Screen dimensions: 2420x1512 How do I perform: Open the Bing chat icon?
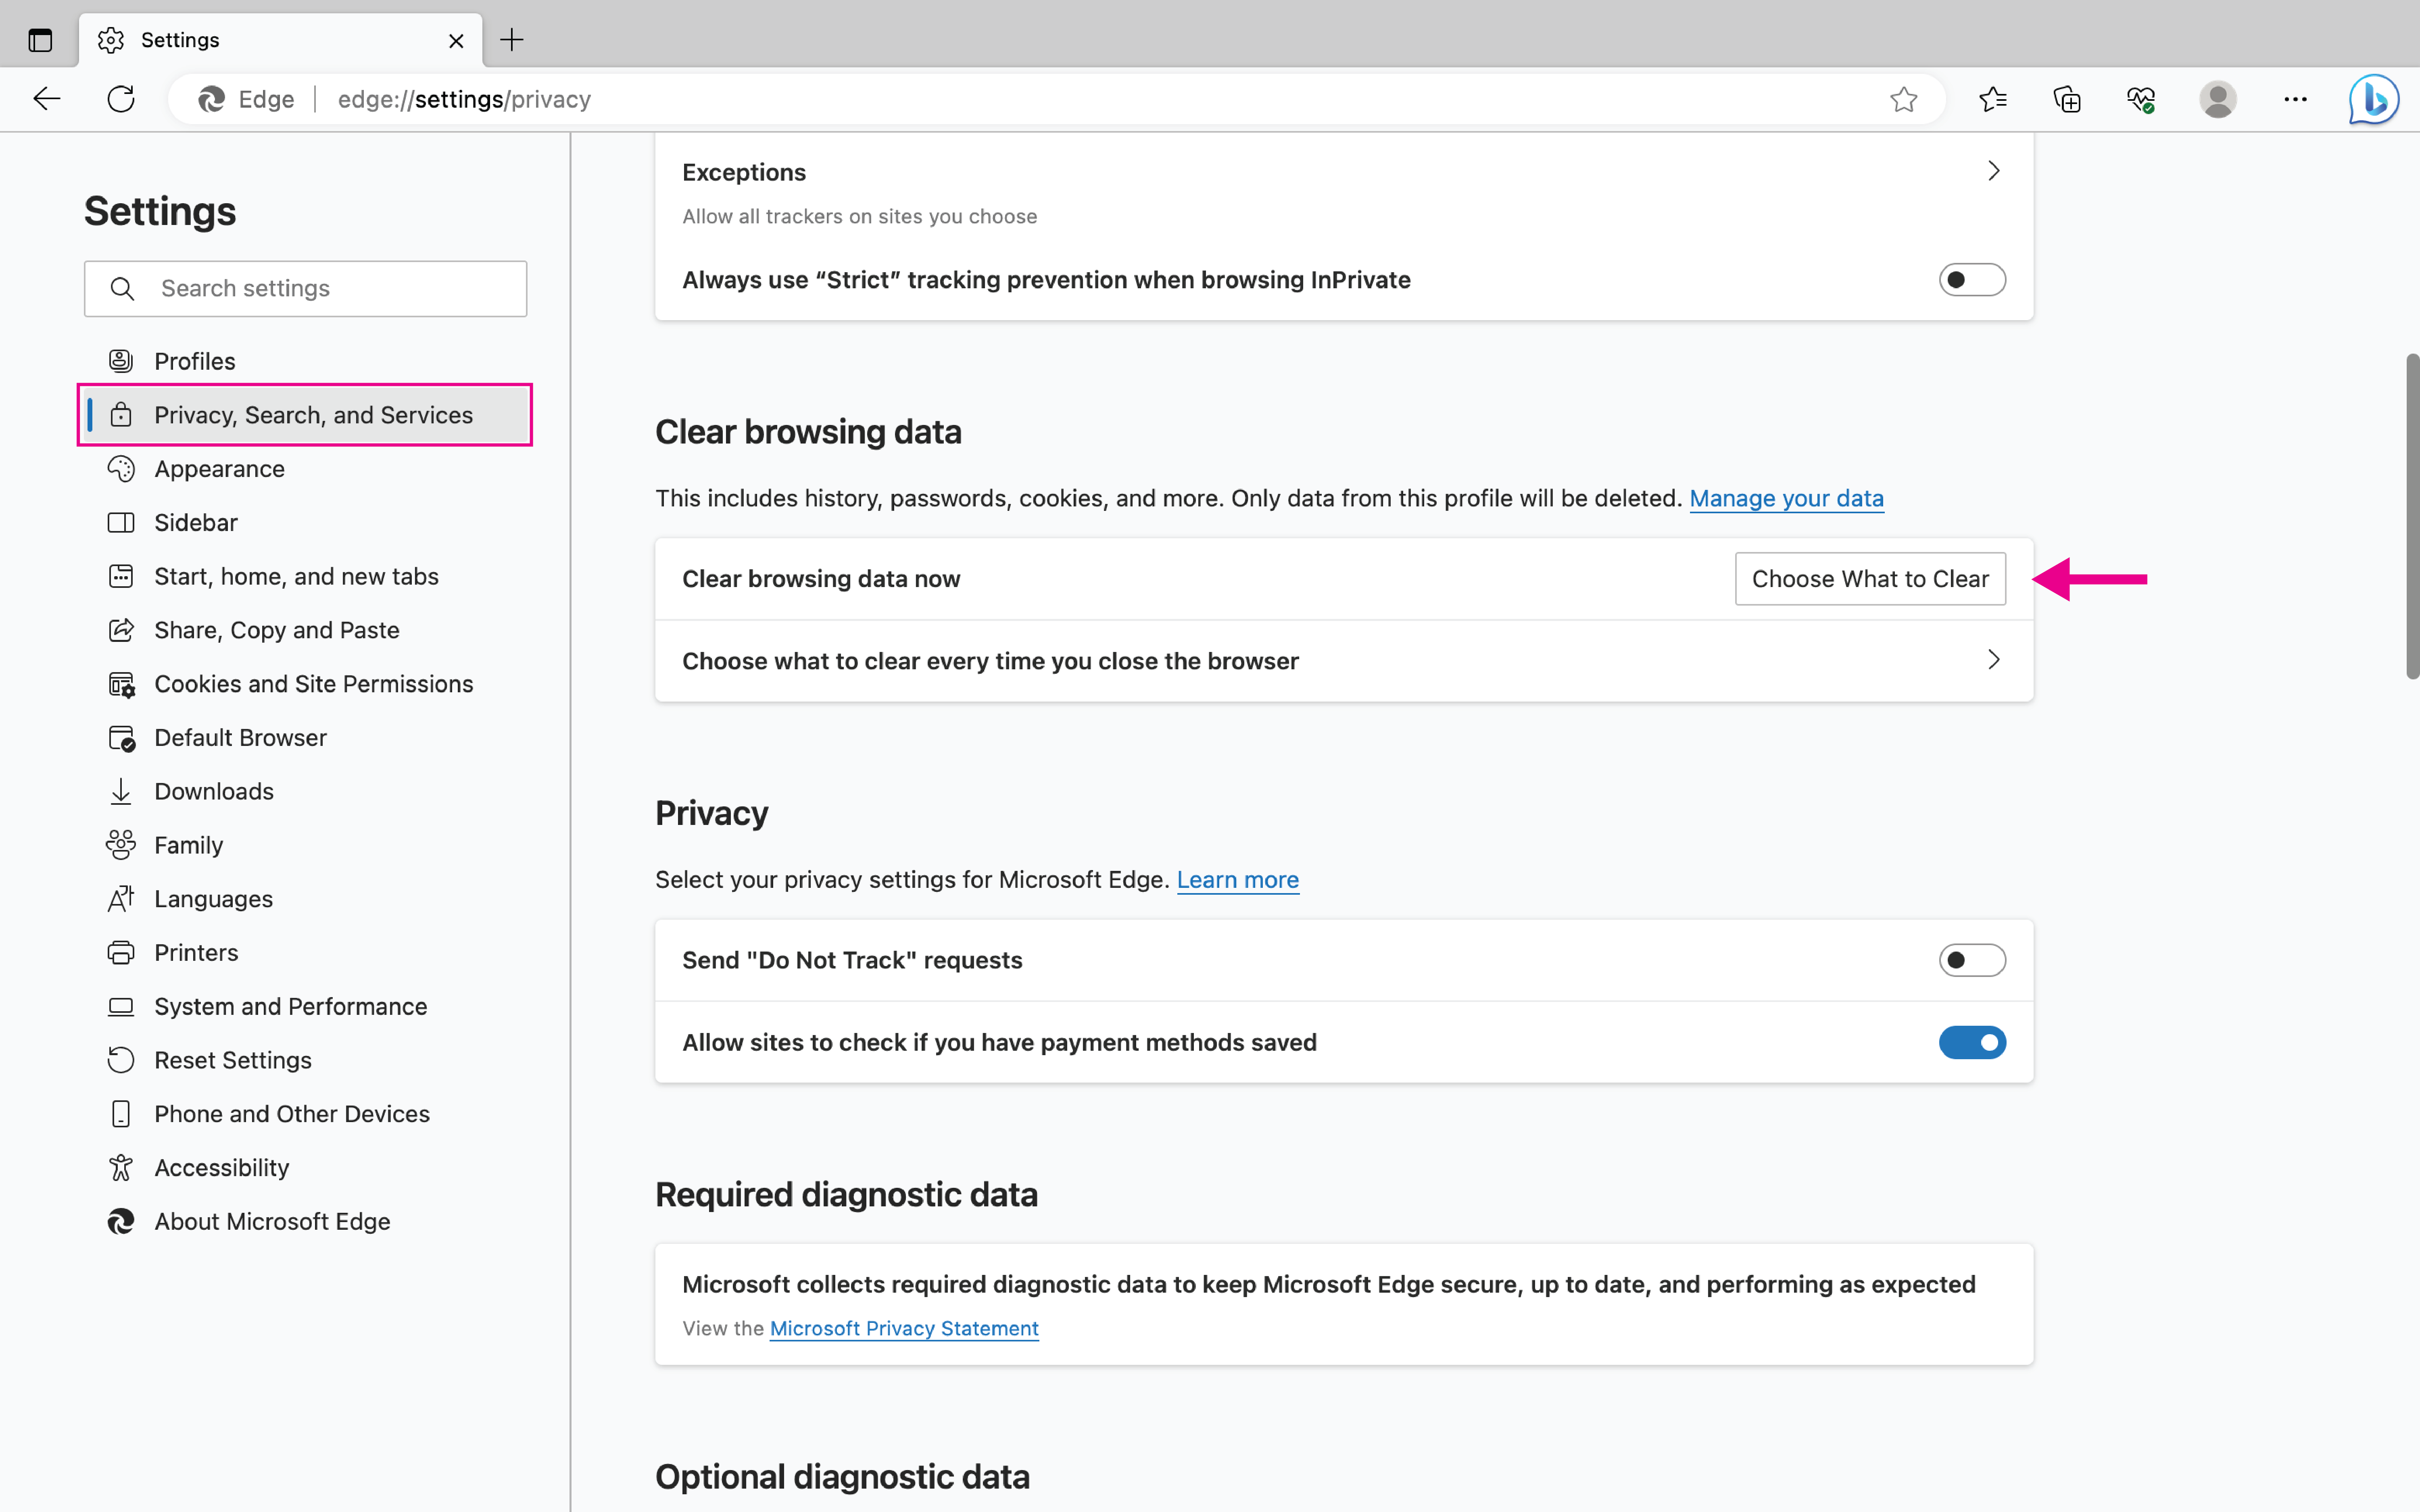[2374, 99]
